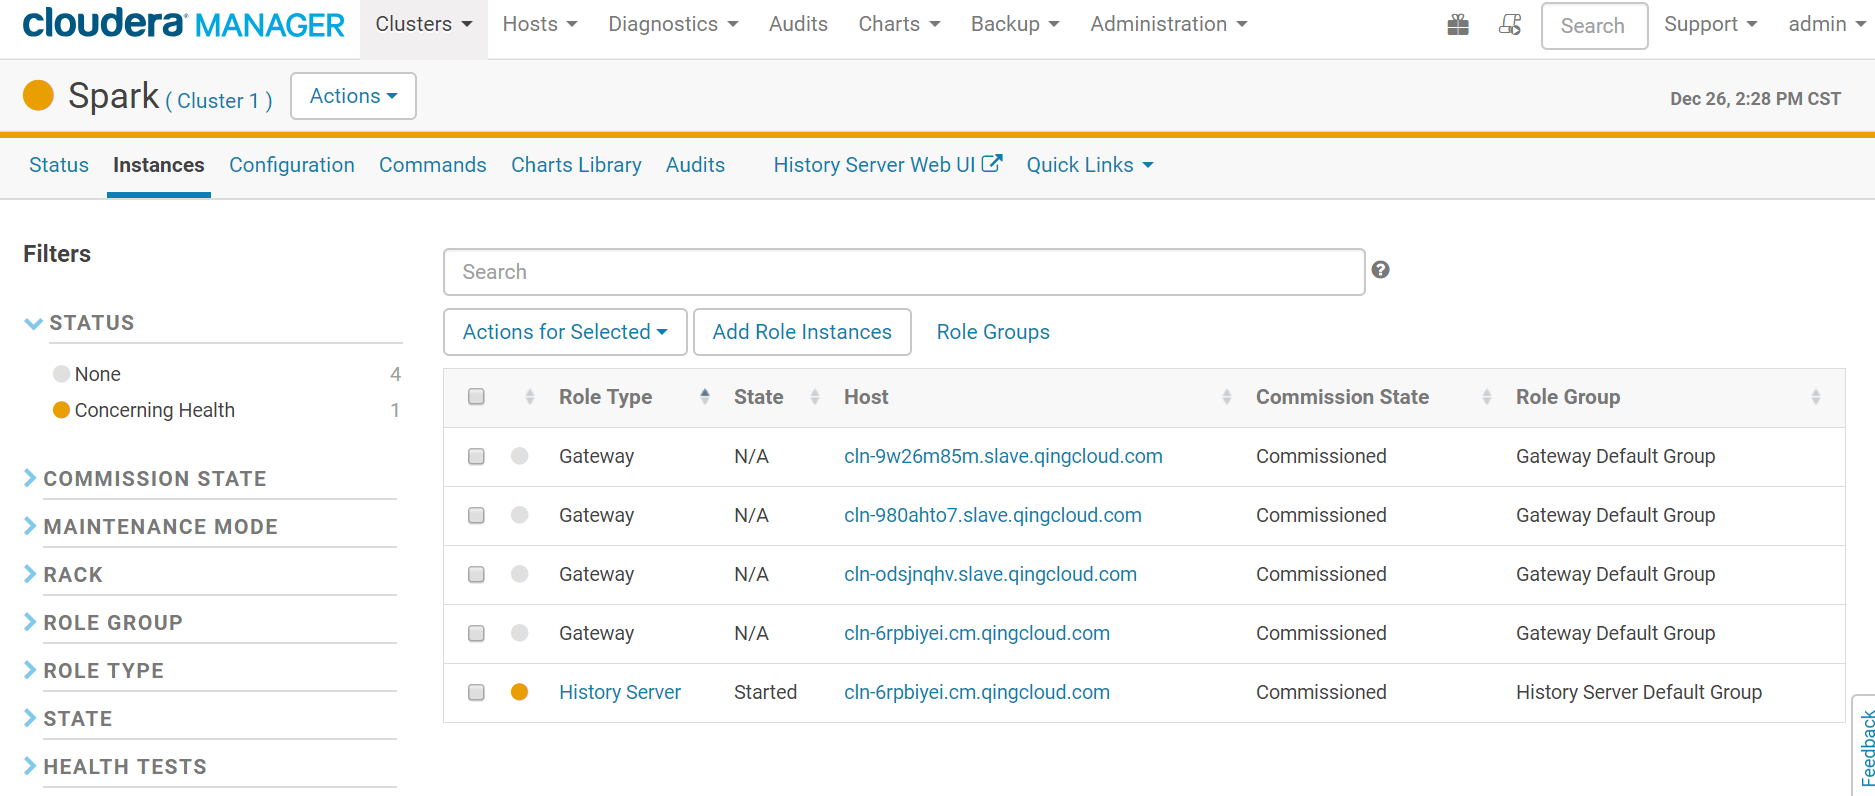
Task: Open the Diagnostics menu
Action: (x=673, y=24)
